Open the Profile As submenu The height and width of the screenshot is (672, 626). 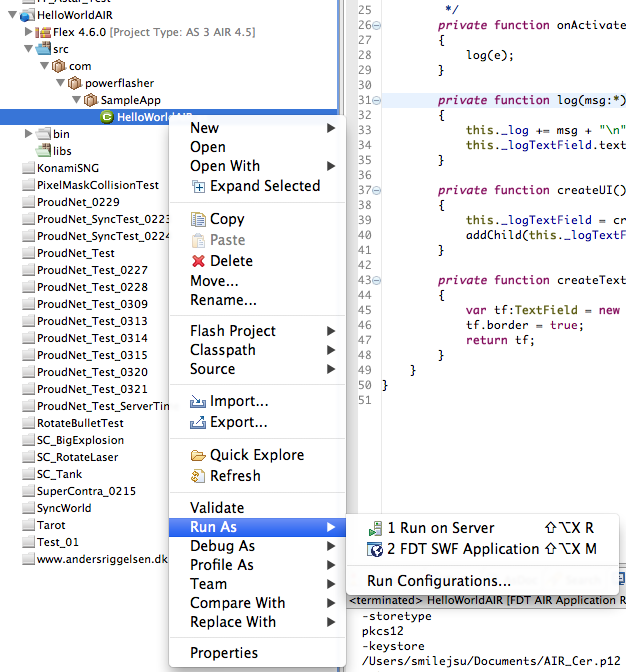pos(258,565)
